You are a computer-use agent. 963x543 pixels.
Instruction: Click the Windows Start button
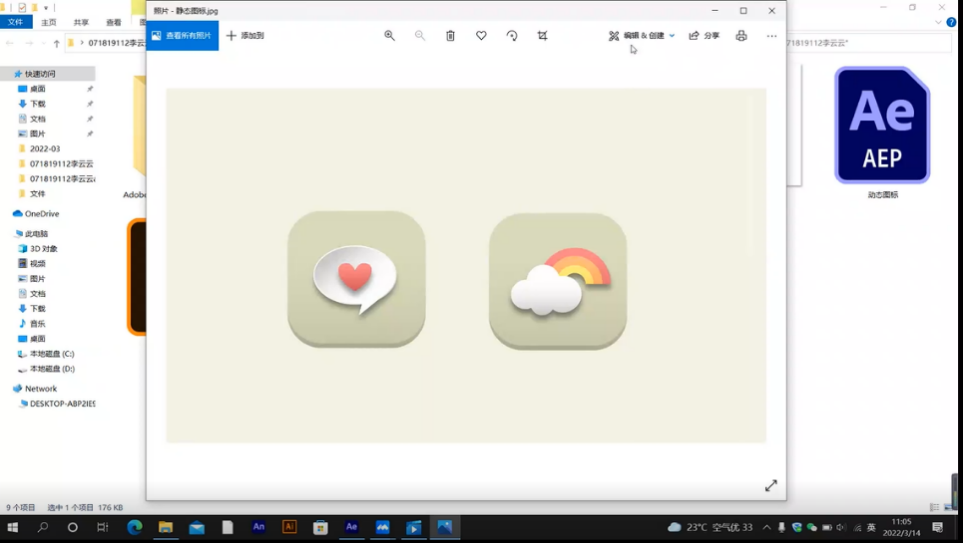[13, 527]
